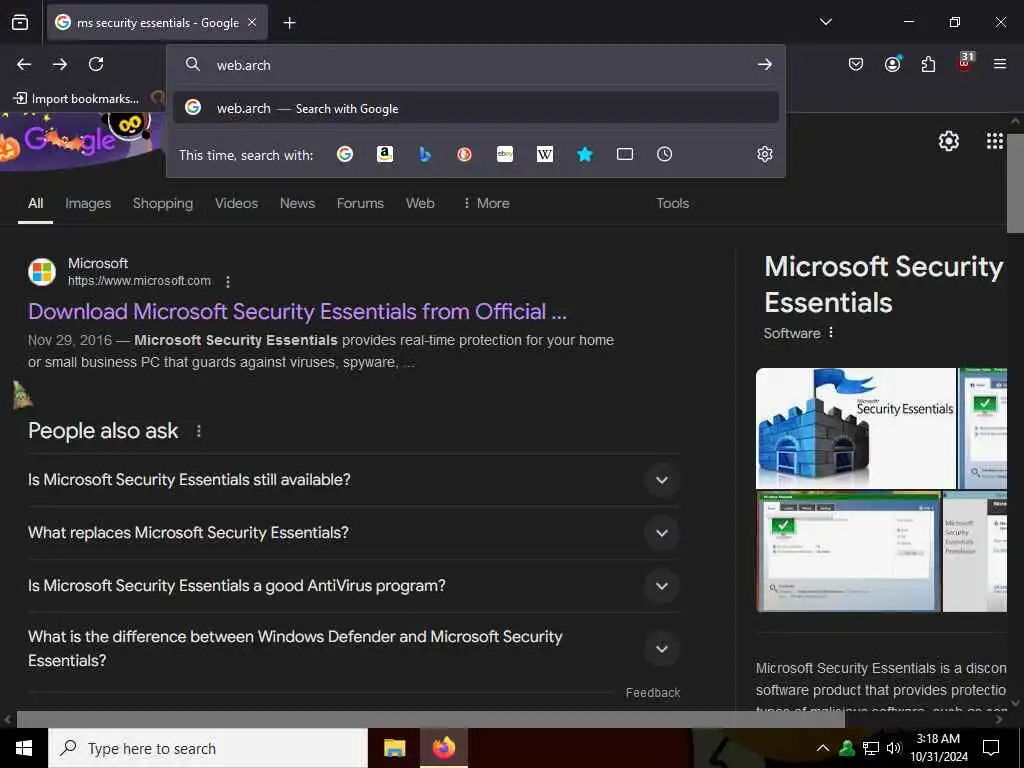Switch to Web tab

420,203
